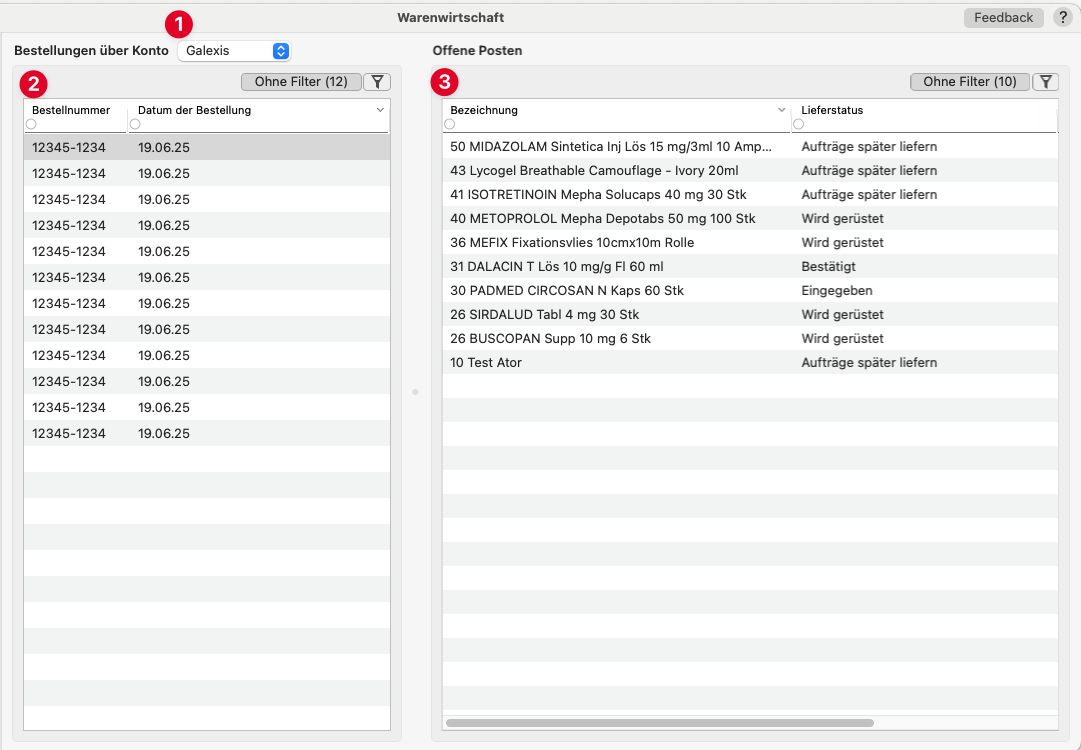Click splitter handle dot between the two panels
Viewport: 1081px width, 750px height.
[415, 392]
